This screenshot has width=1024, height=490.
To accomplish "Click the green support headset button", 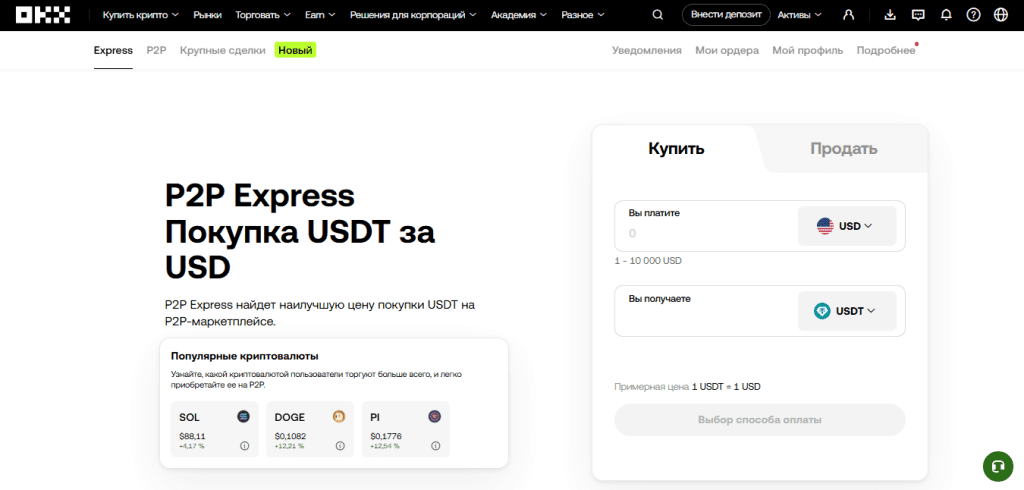I will click(998, 466).
